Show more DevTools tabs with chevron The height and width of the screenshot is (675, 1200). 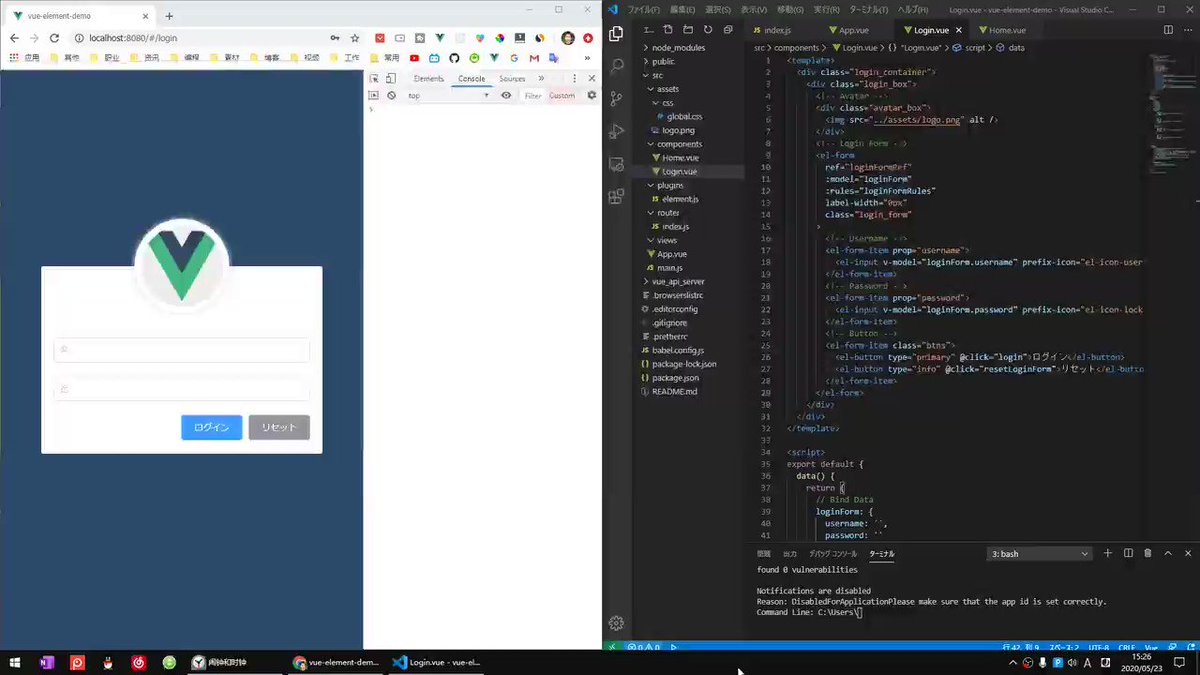pyautogui.click(x=541, y=78)
